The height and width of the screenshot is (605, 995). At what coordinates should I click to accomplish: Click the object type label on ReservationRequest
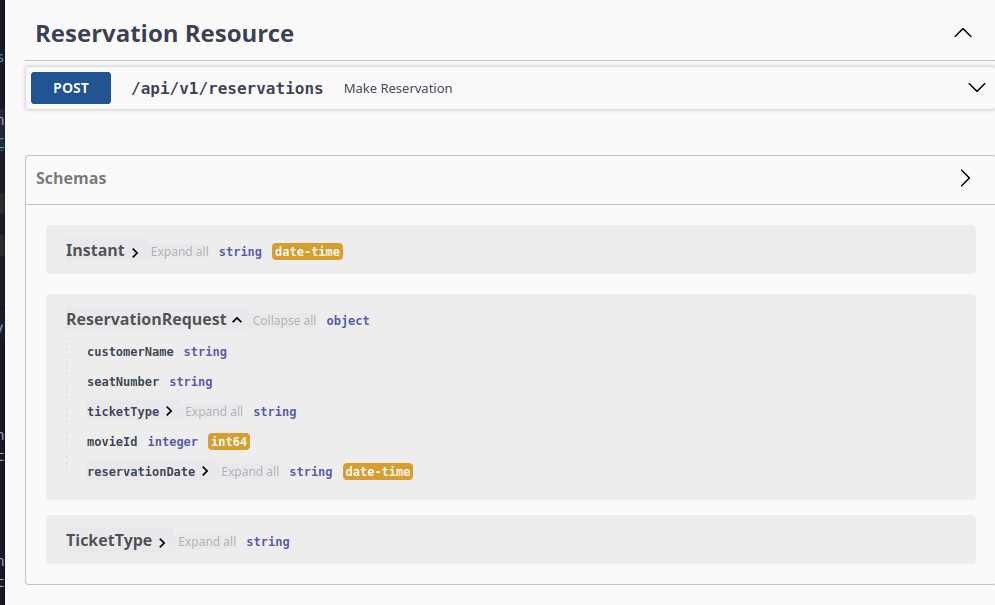[348, 320]
